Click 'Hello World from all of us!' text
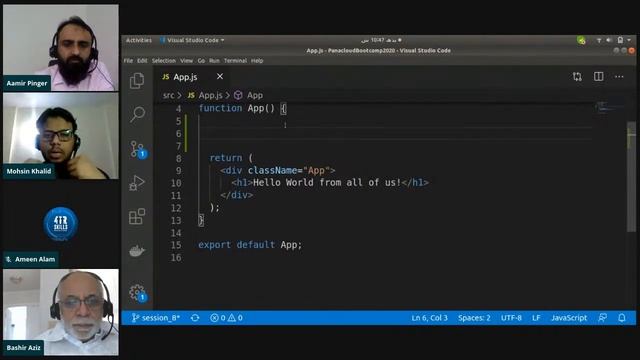 [327, 182]
